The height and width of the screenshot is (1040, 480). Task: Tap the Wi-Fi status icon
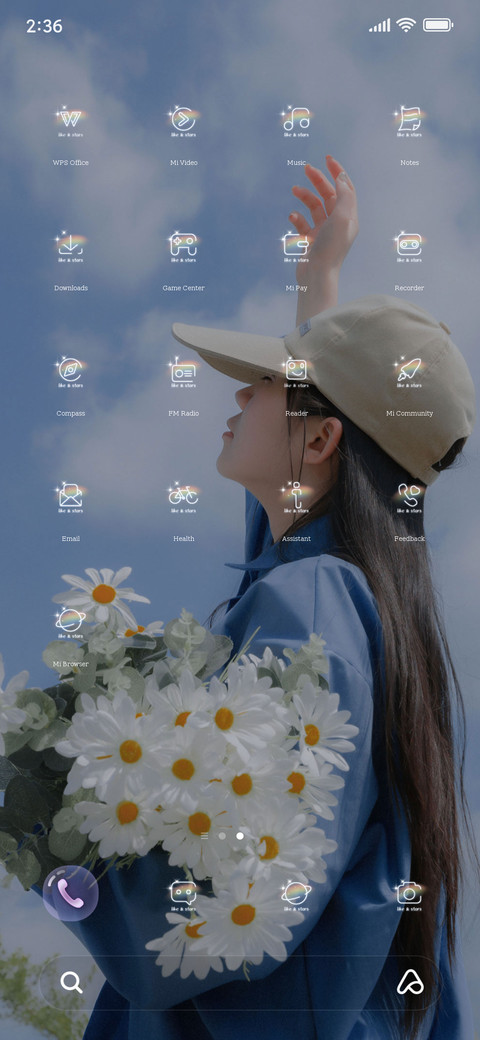coord(405,25)
